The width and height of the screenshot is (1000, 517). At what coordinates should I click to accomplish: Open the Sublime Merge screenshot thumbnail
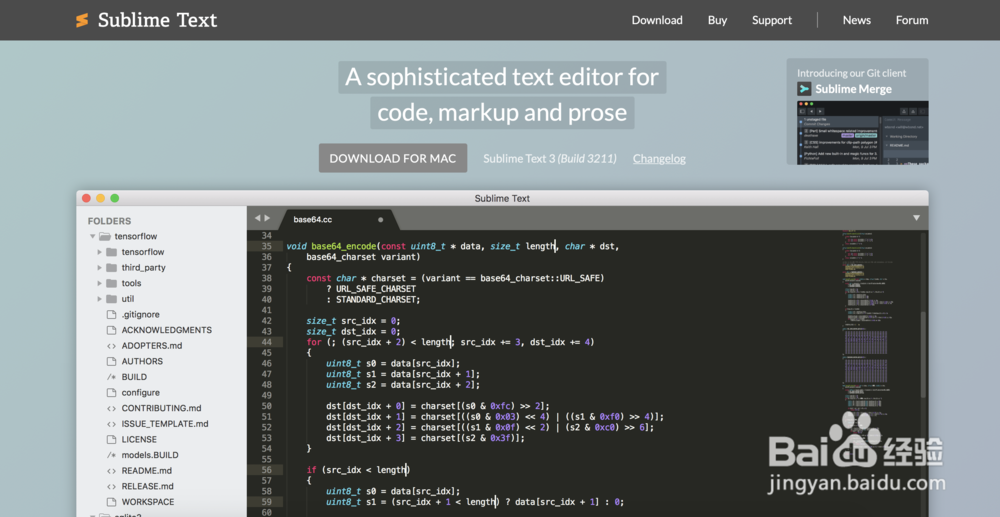[x=862, y=132]
